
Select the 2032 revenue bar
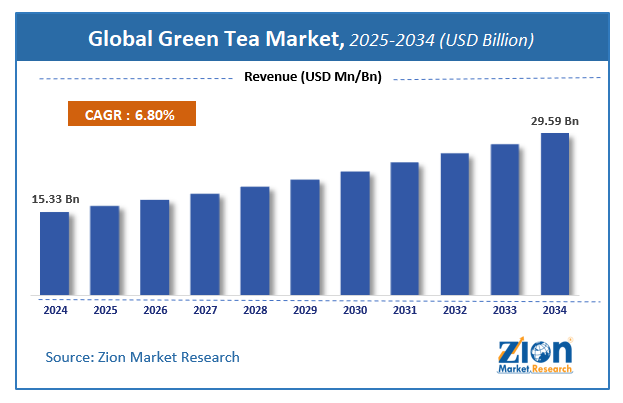tap(455, 224)
